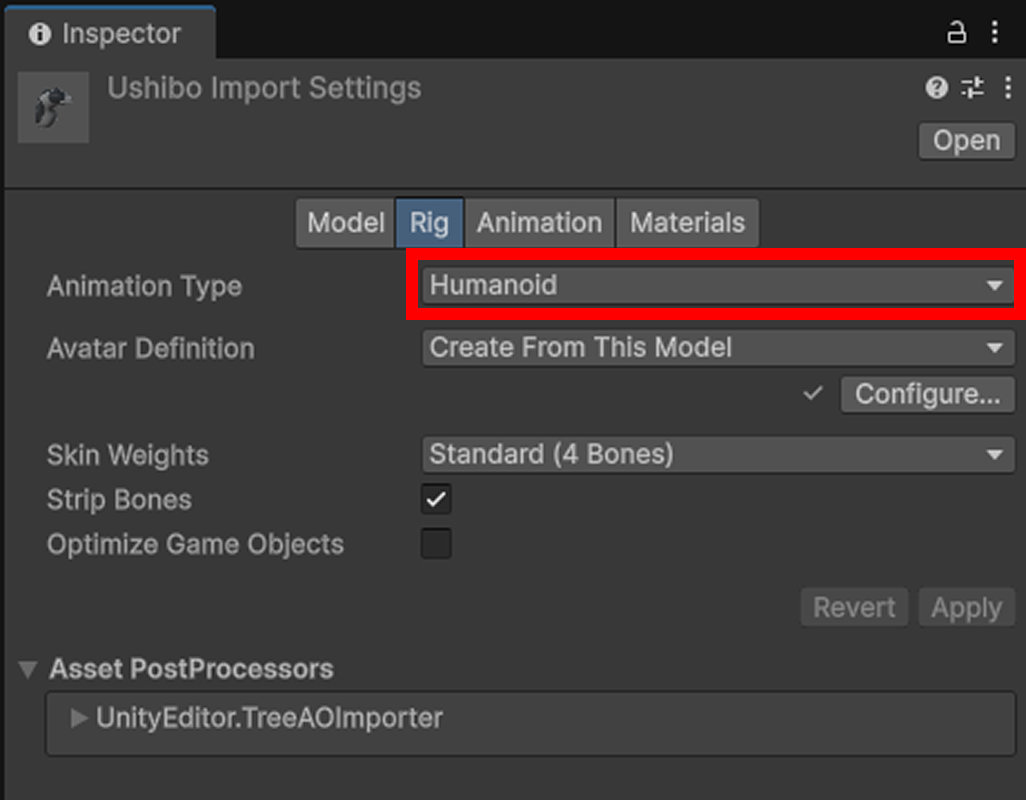1026x800 pixels.
Task: Open the Inspector tab kebab menu
Action: coord(995,32)
